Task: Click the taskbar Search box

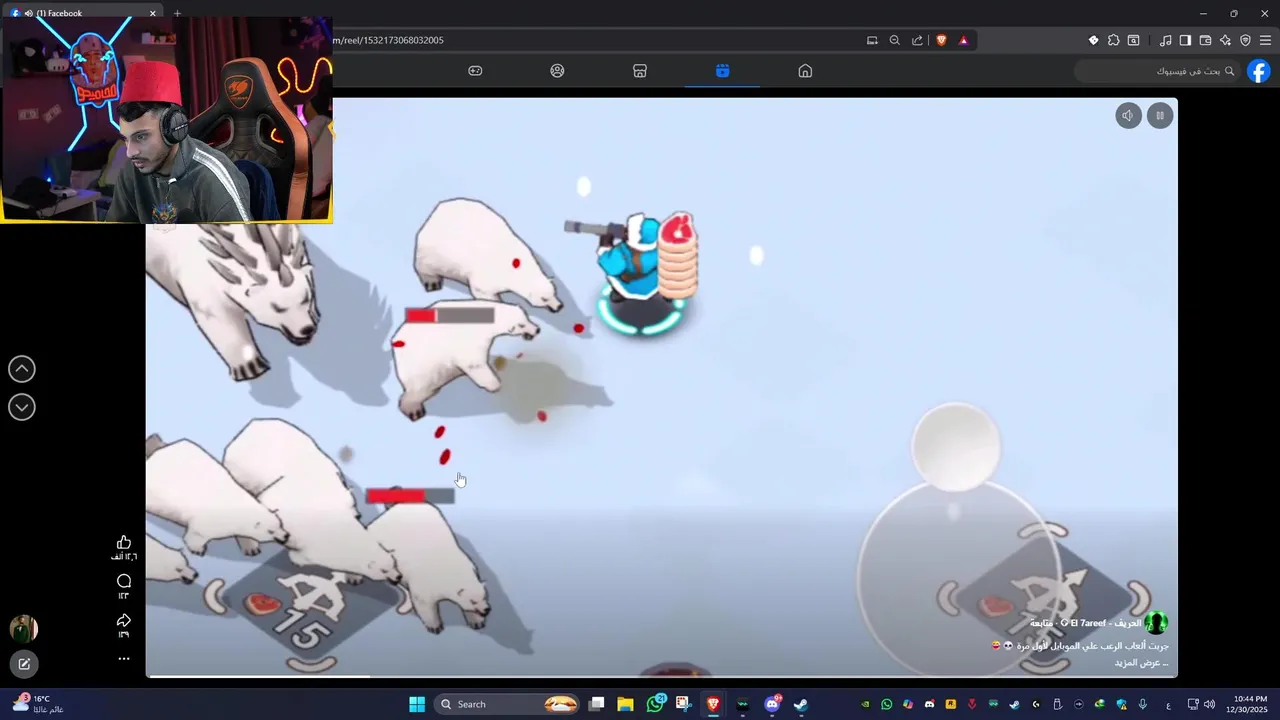Action: pyautogui.click(x=509, y=704)
